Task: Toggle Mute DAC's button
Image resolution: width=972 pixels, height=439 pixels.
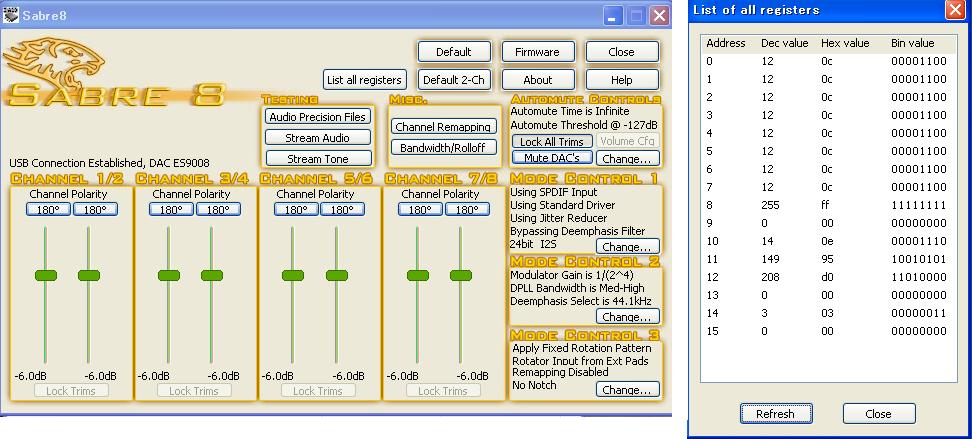Action: pos(552,158)
